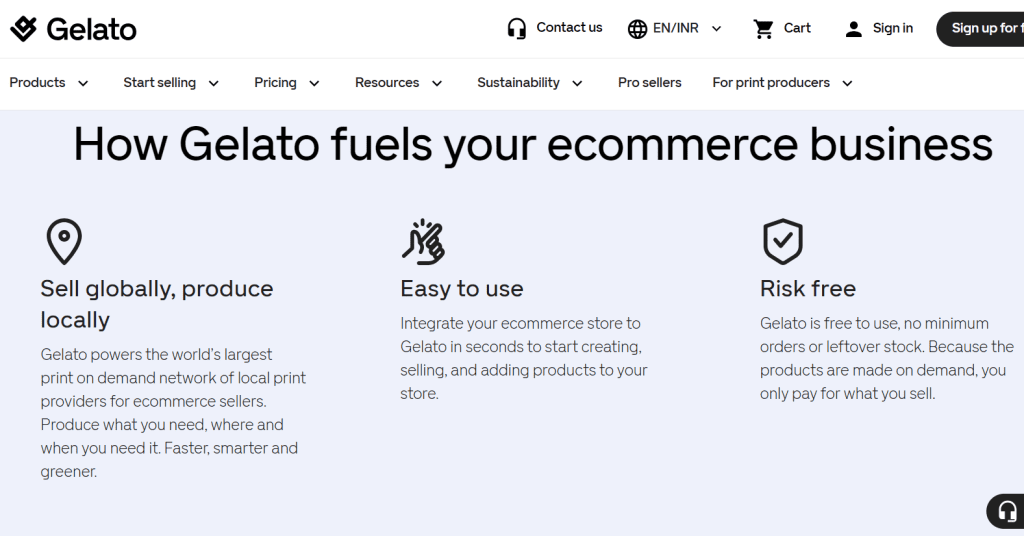Click the globe language icon

(x=637, y=29)
